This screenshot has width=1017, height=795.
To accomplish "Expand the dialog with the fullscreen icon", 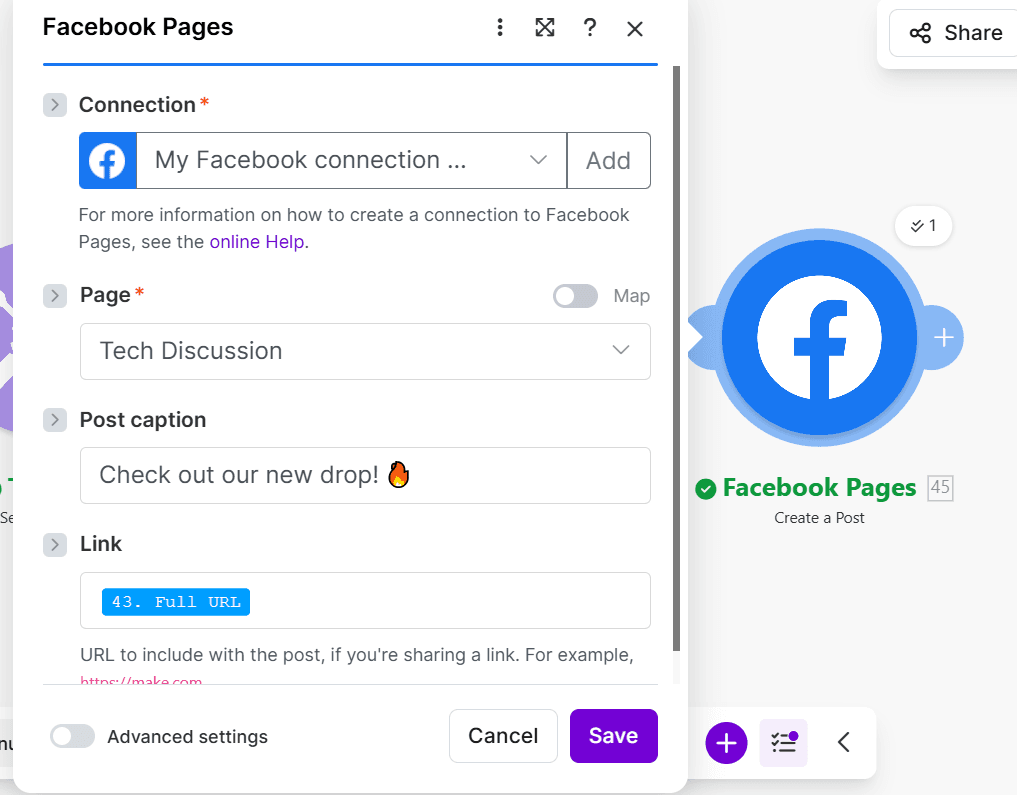I will (545, 28).
